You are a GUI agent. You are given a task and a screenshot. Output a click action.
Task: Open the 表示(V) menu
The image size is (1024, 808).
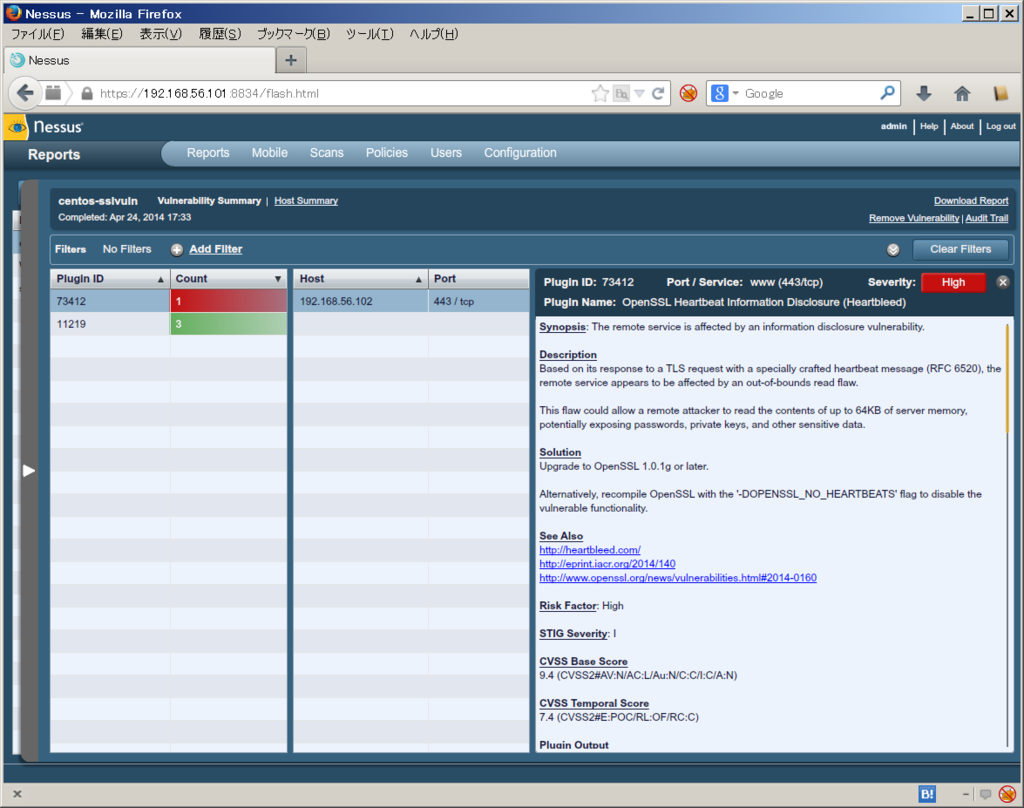pos(161,34)
